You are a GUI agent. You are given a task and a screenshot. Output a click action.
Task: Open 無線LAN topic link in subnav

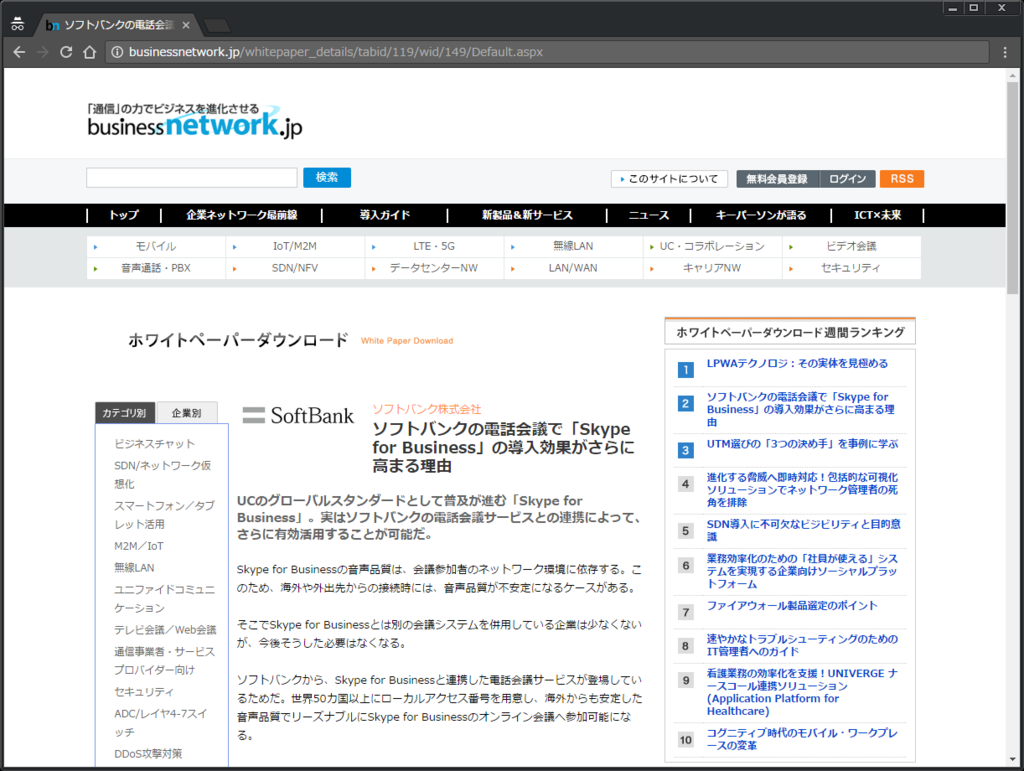[573, 246]
